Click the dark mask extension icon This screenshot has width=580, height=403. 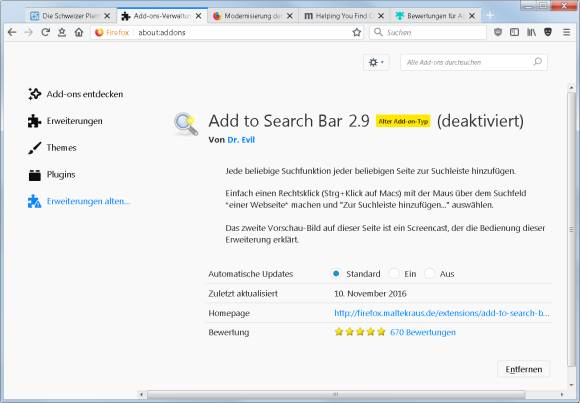point(548,33)
